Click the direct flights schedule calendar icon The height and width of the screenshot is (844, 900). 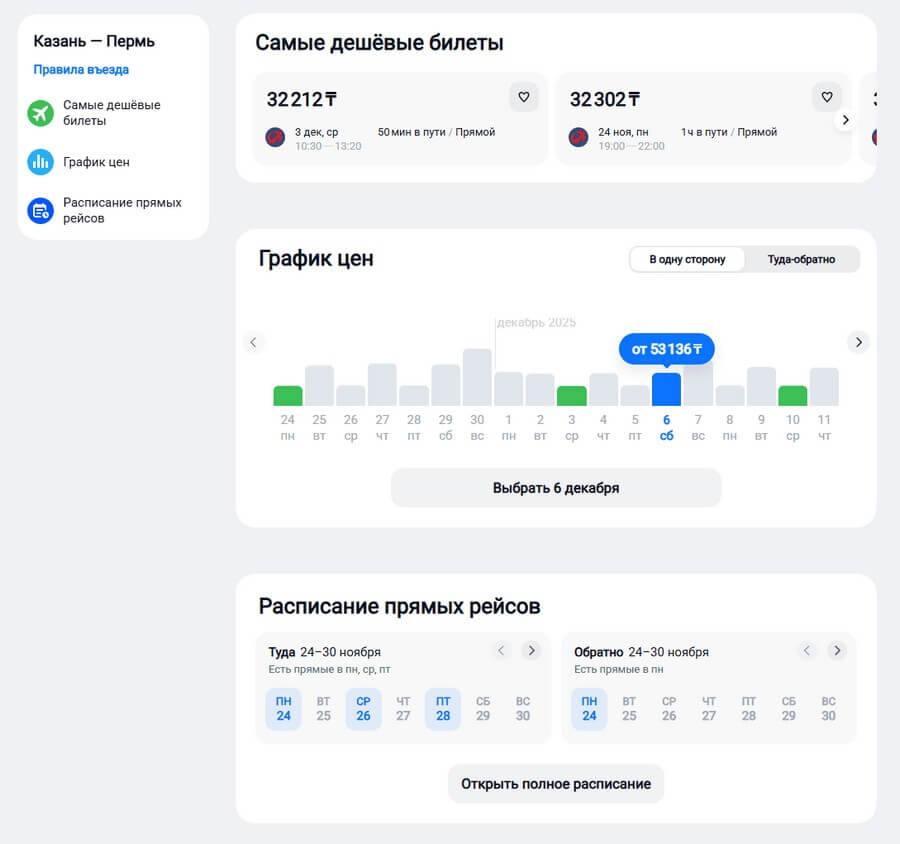point(40,211)
